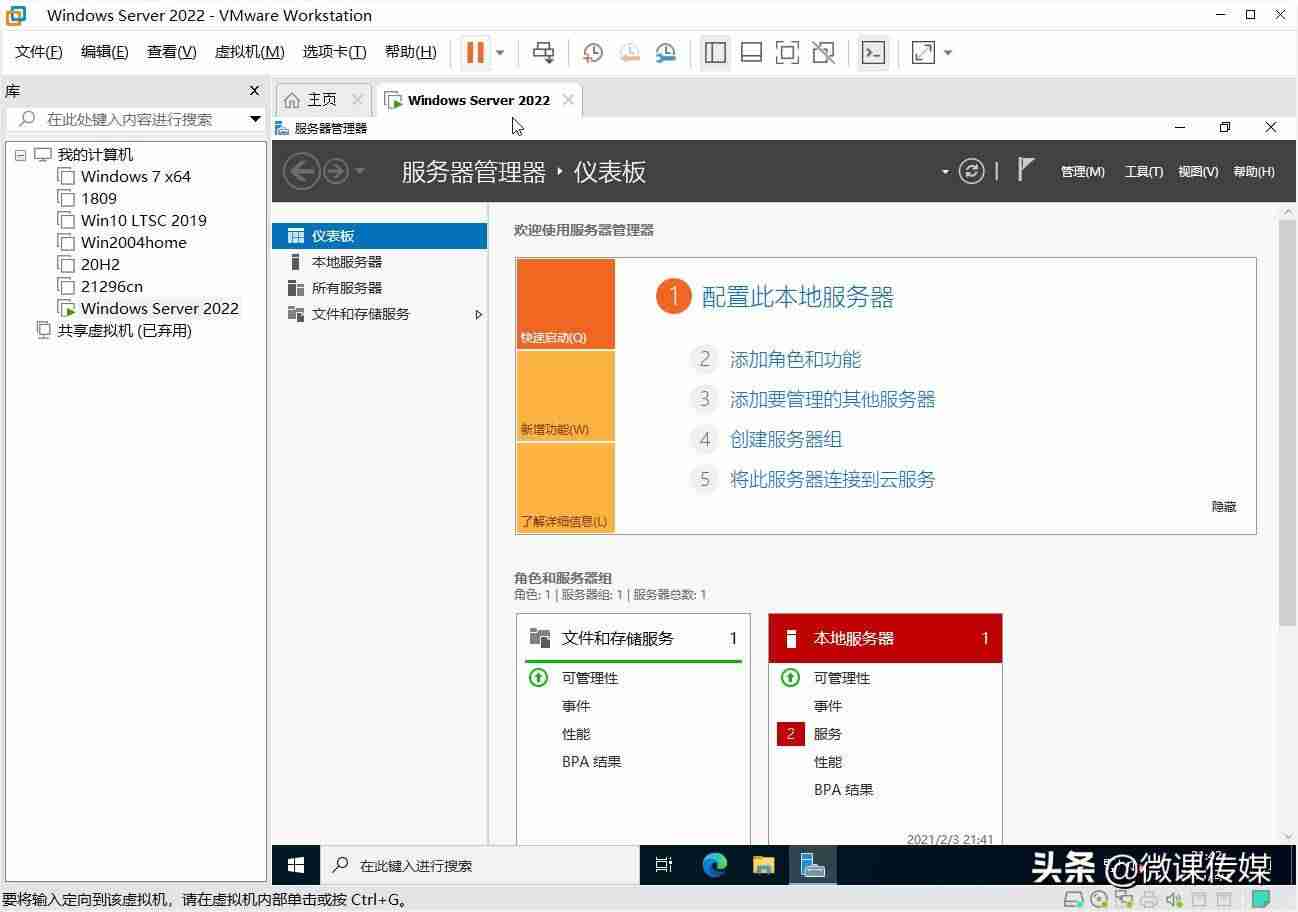Open Microsoft Edge from the taskbar
This screenshot has width=1298, height=912.
click(x=714, y=865)
